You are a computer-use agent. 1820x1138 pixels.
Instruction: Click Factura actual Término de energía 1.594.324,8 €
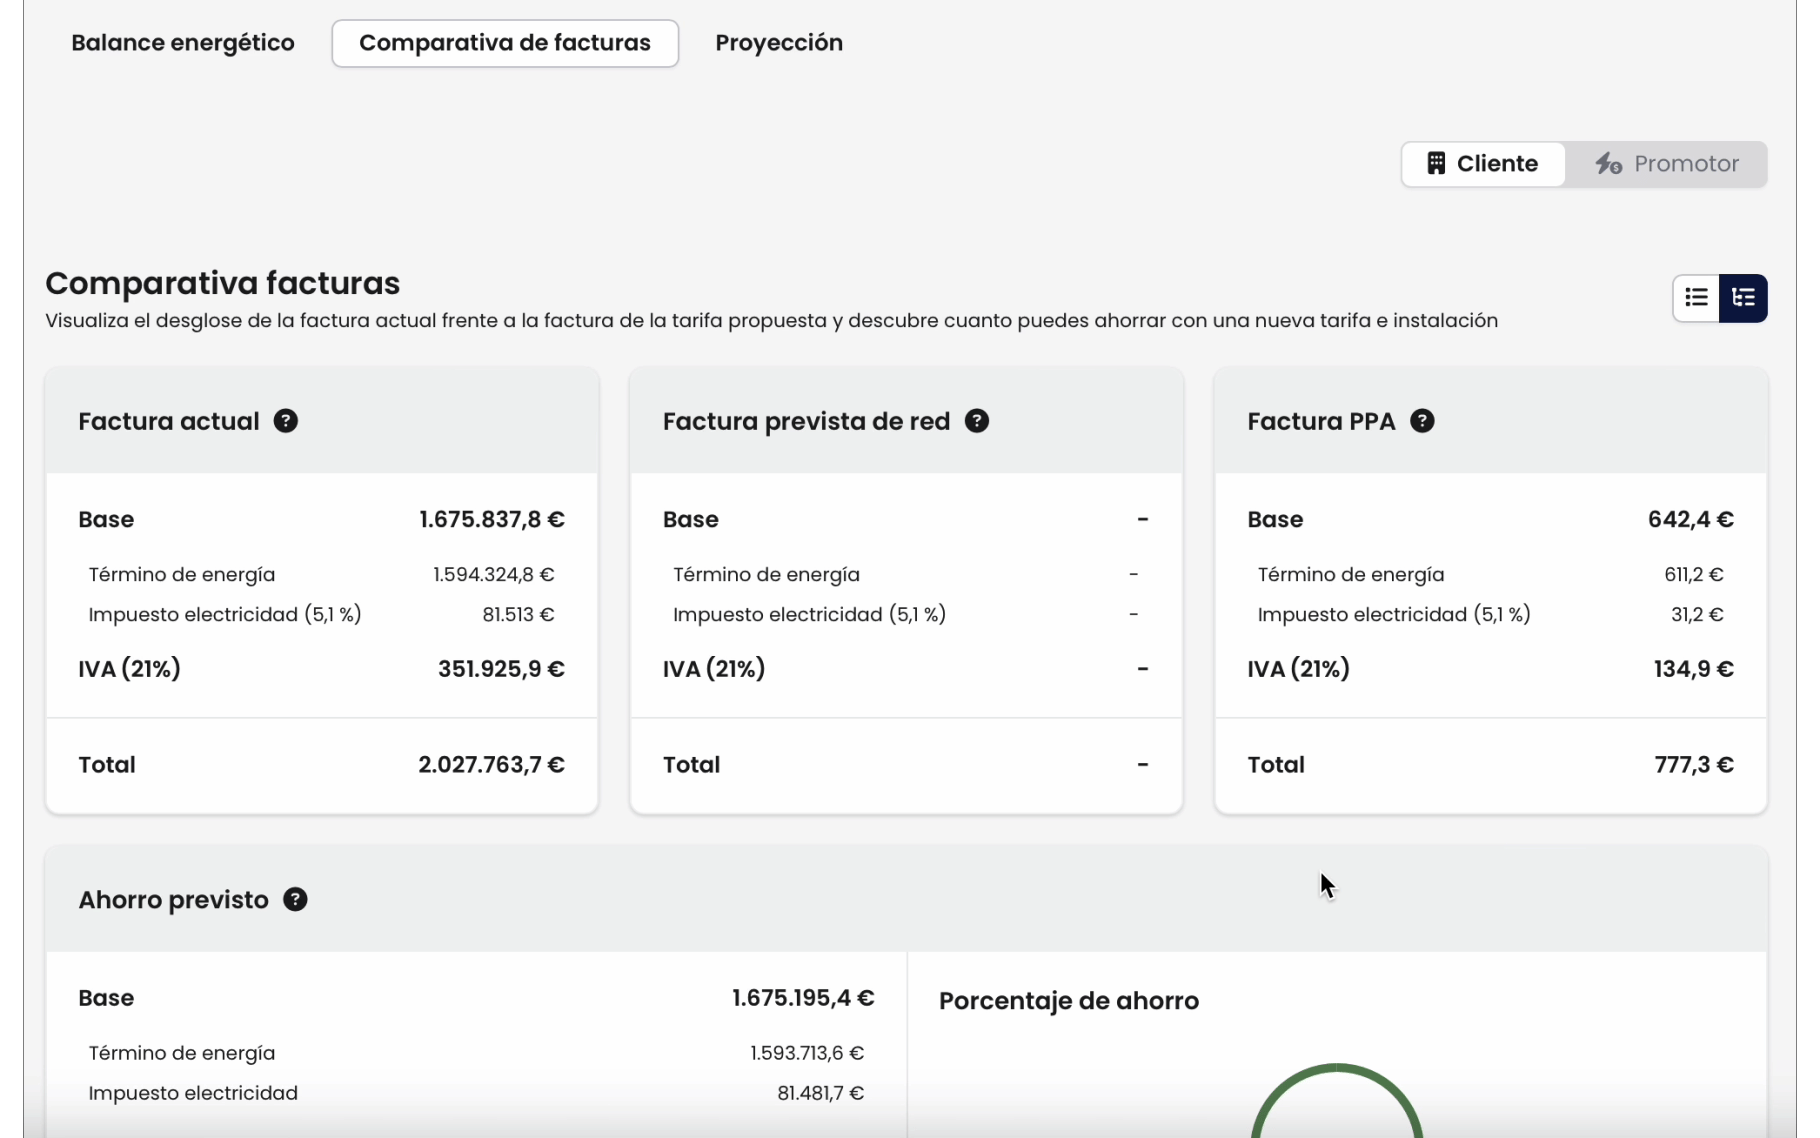(493, 574)
